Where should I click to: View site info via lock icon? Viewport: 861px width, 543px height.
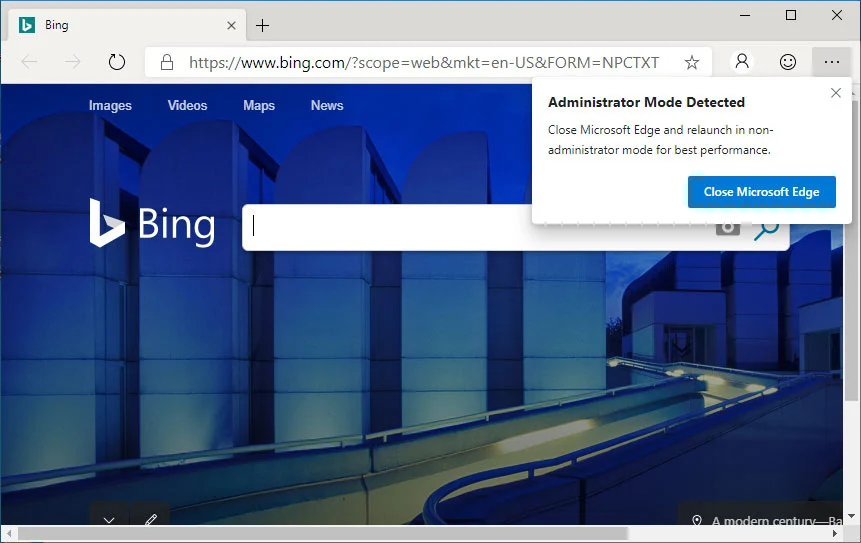166,62
